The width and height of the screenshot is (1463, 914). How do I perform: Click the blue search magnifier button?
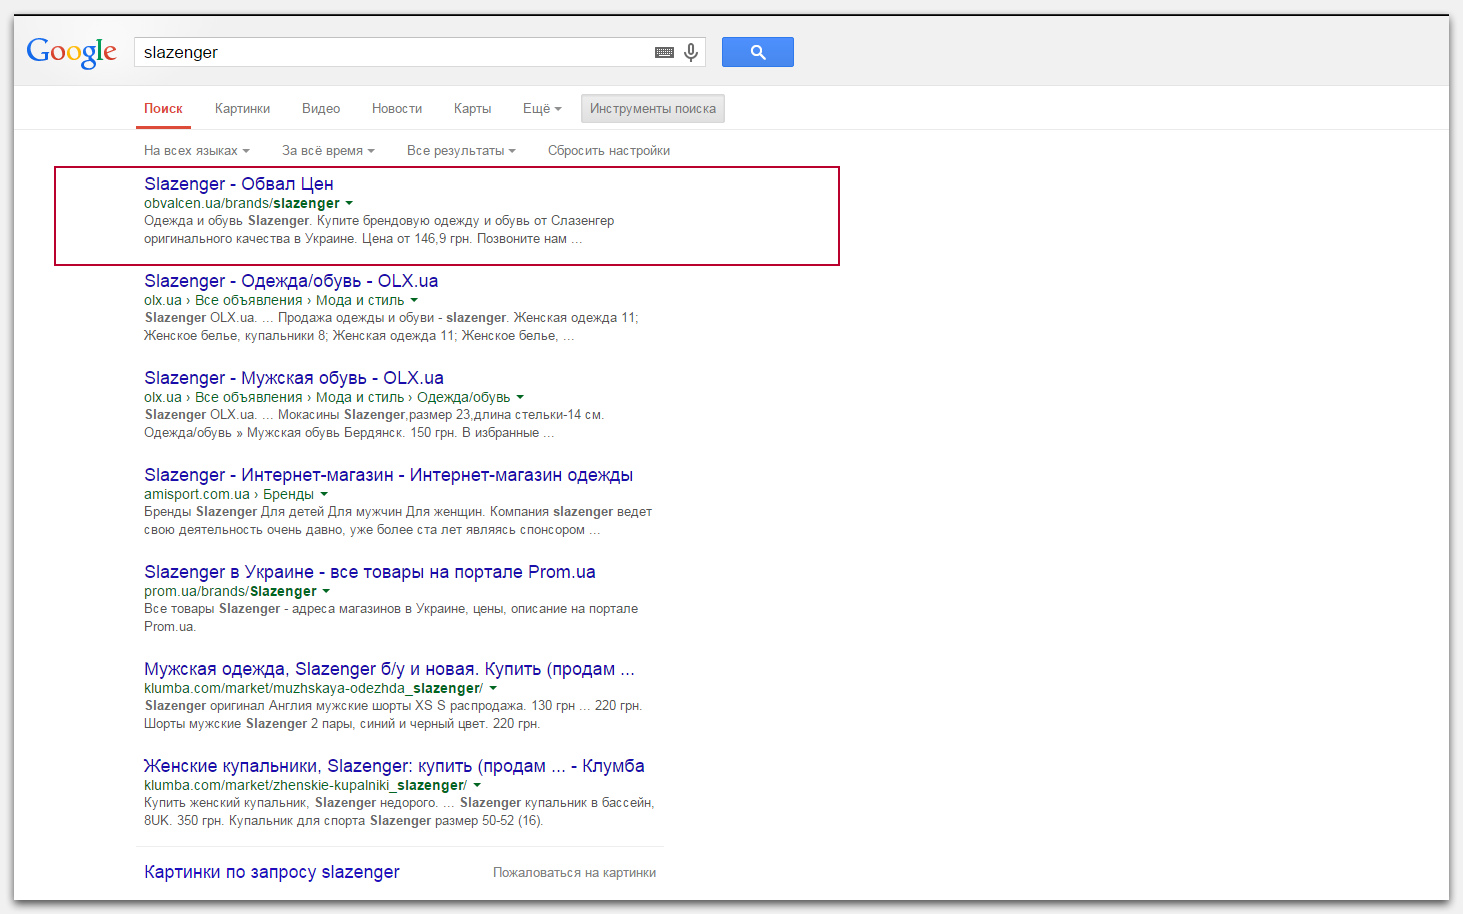(x=758, y=52)
